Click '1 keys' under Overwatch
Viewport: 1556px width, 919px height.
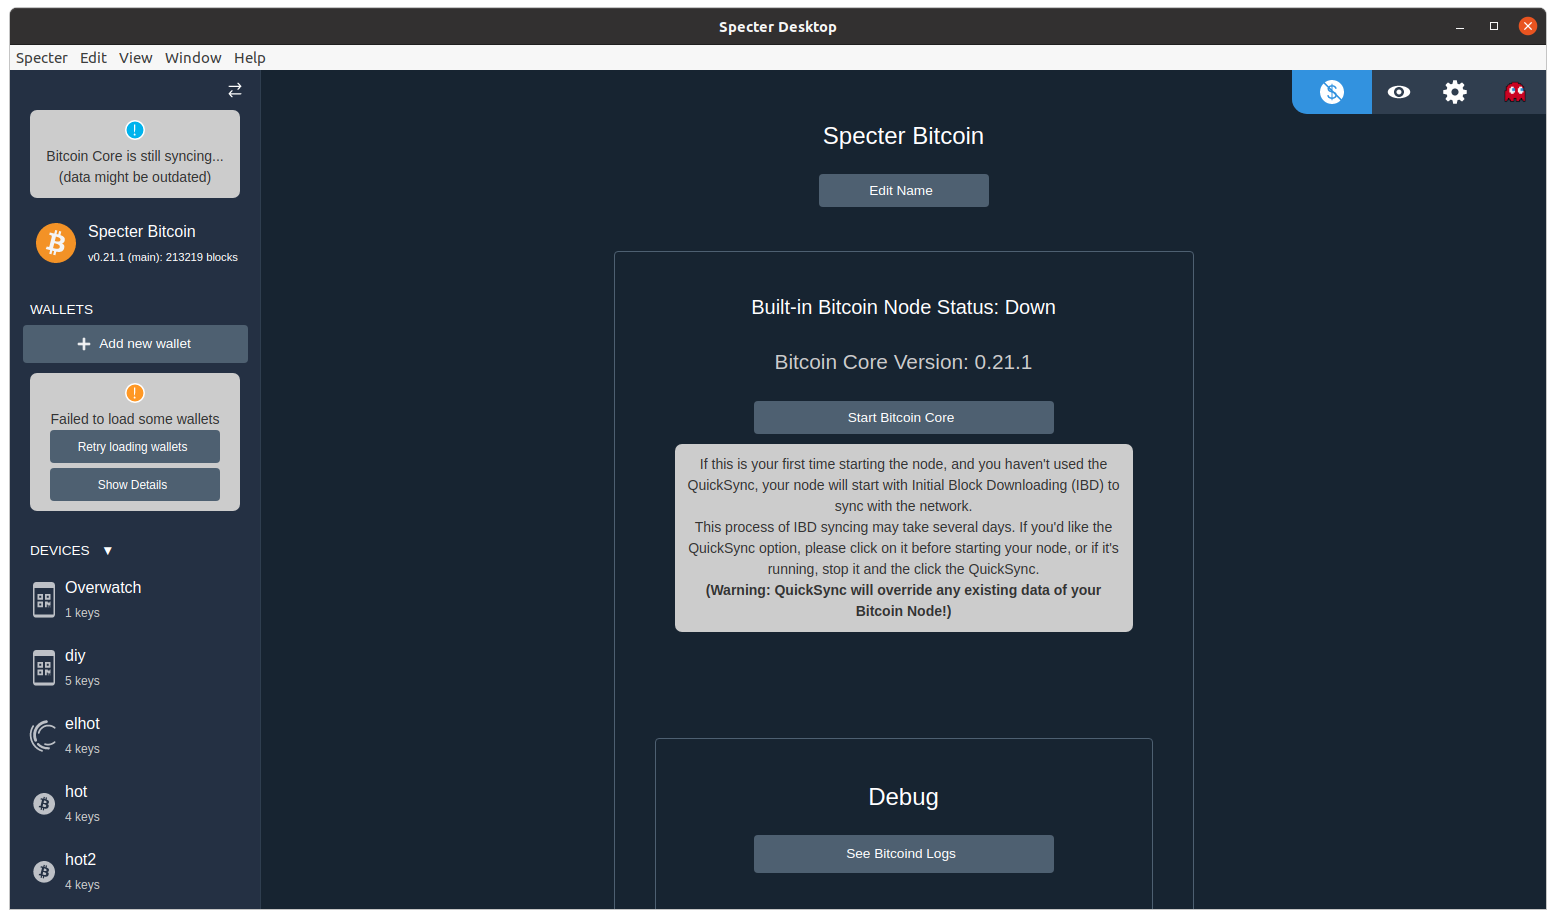pos(82,613)
